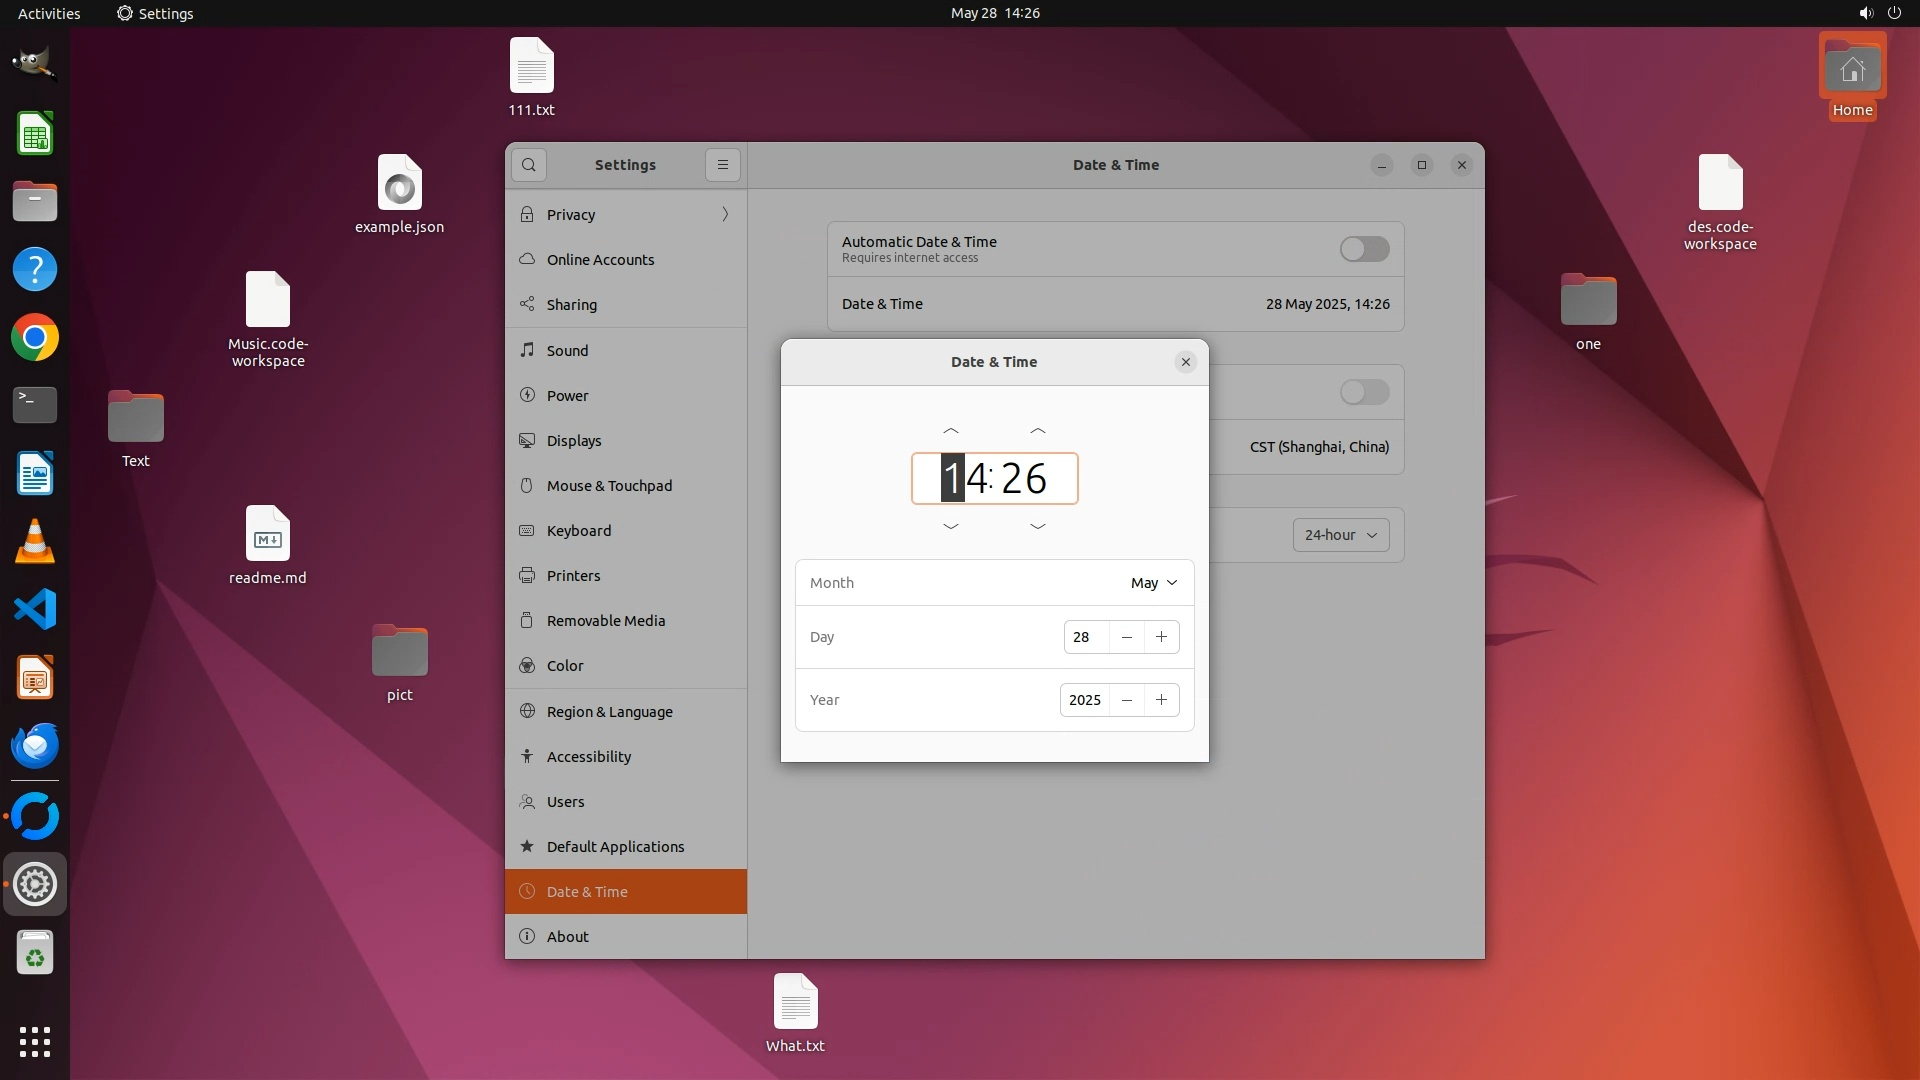Expand the Privacy submenu arrow
This screenshot has height=1080, width=1920.
pos(725,214)
